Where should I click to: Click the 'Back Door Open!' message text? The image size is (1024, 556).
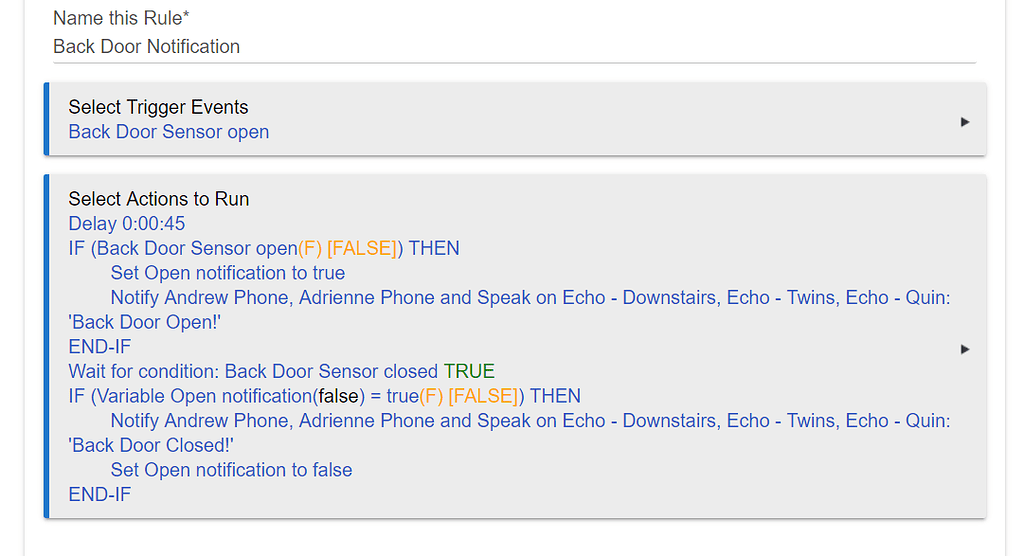144,322
